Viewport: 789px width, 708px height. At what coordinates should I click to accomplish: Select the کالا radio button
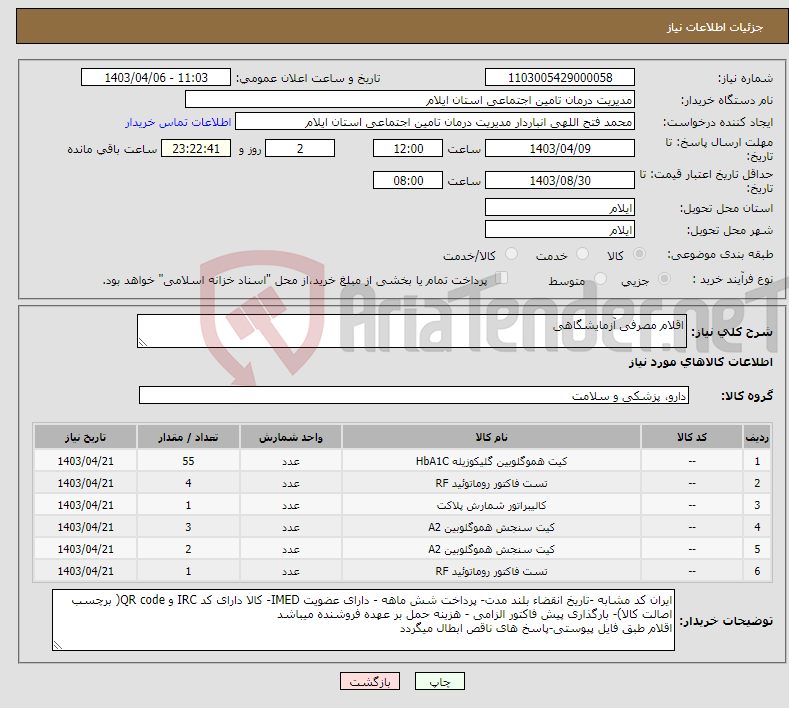point(639,254)
